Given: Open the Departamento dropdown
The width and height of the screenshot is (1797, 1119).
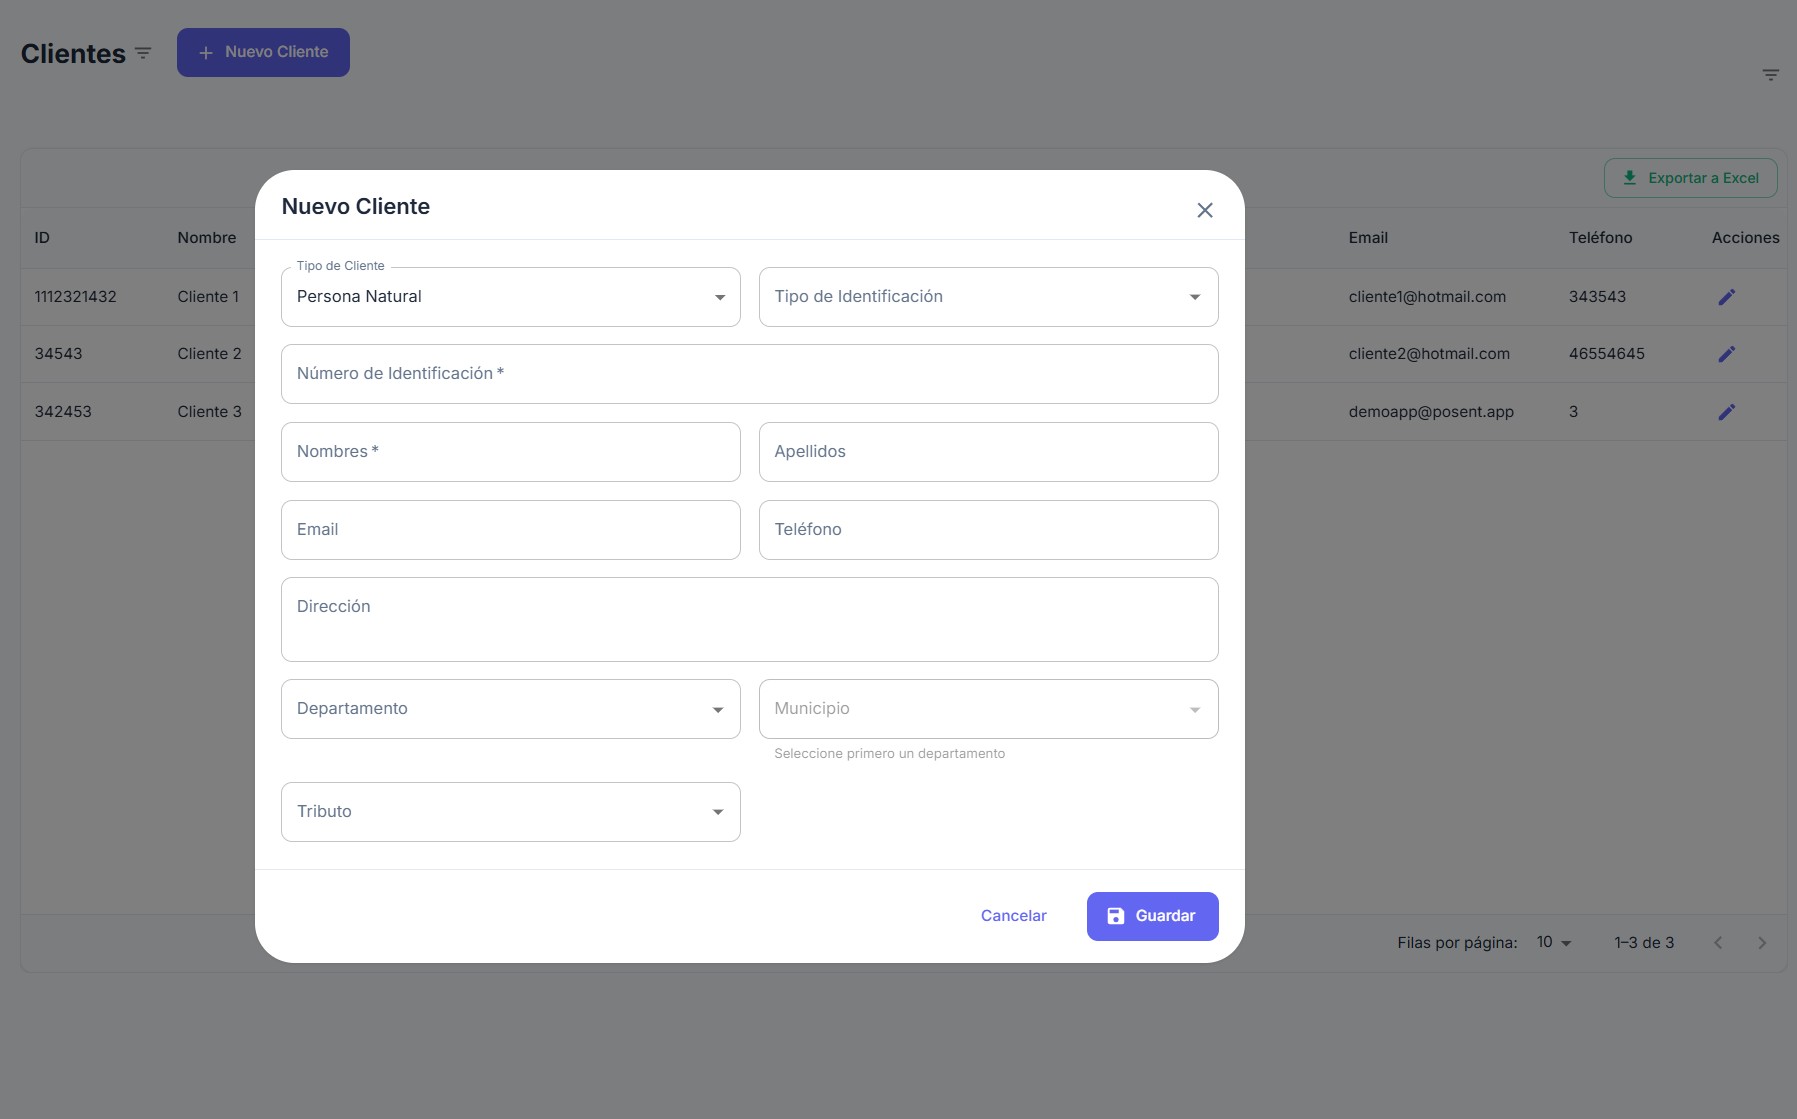Looking at the screenshot, I should (x=510, y=709).
